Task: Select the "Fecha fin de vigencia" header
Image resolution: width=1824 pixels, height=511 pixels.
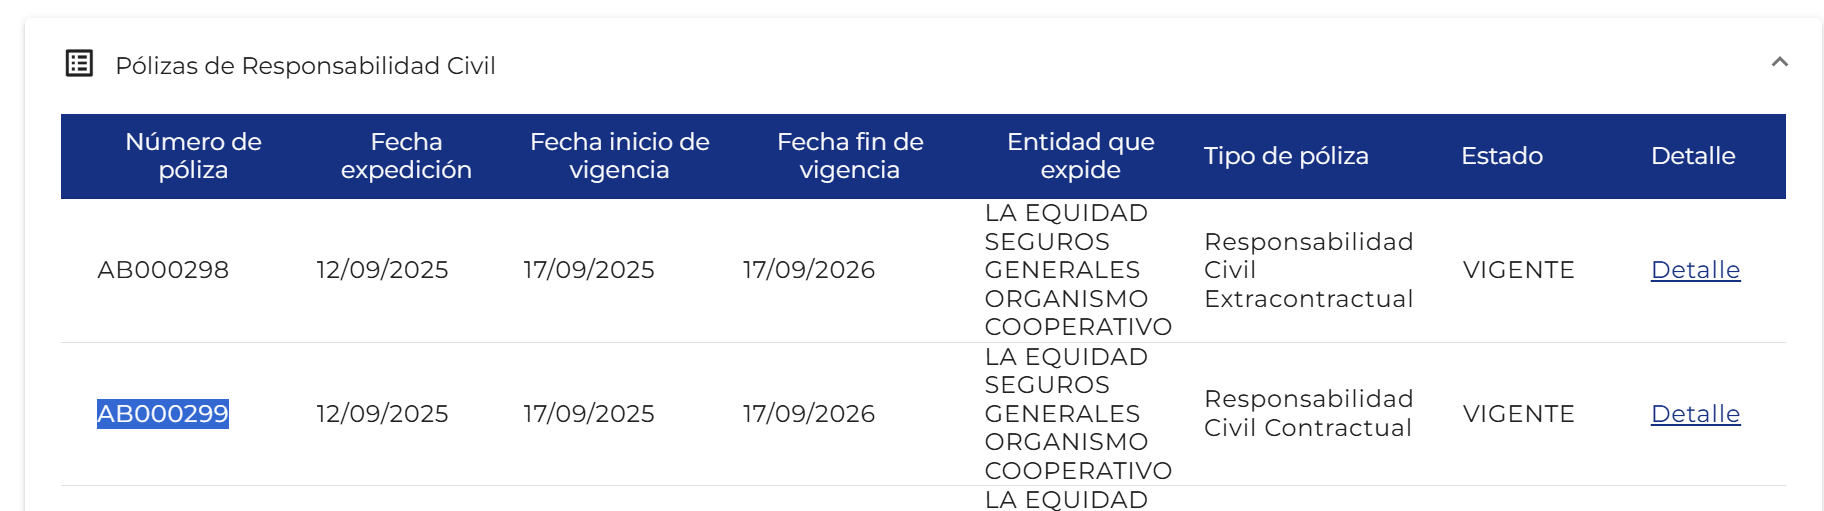Action: coord(850,156)
